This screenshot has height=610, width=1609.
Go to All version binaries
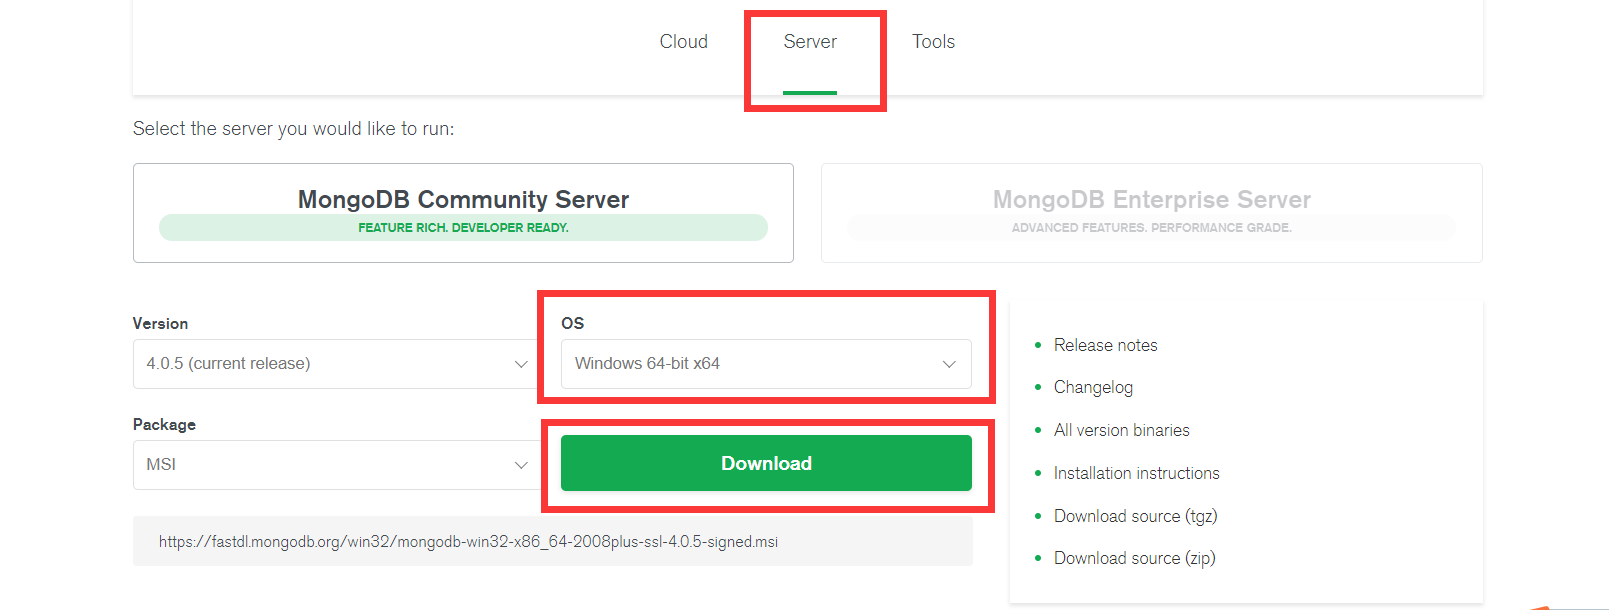coord(1121,430)
